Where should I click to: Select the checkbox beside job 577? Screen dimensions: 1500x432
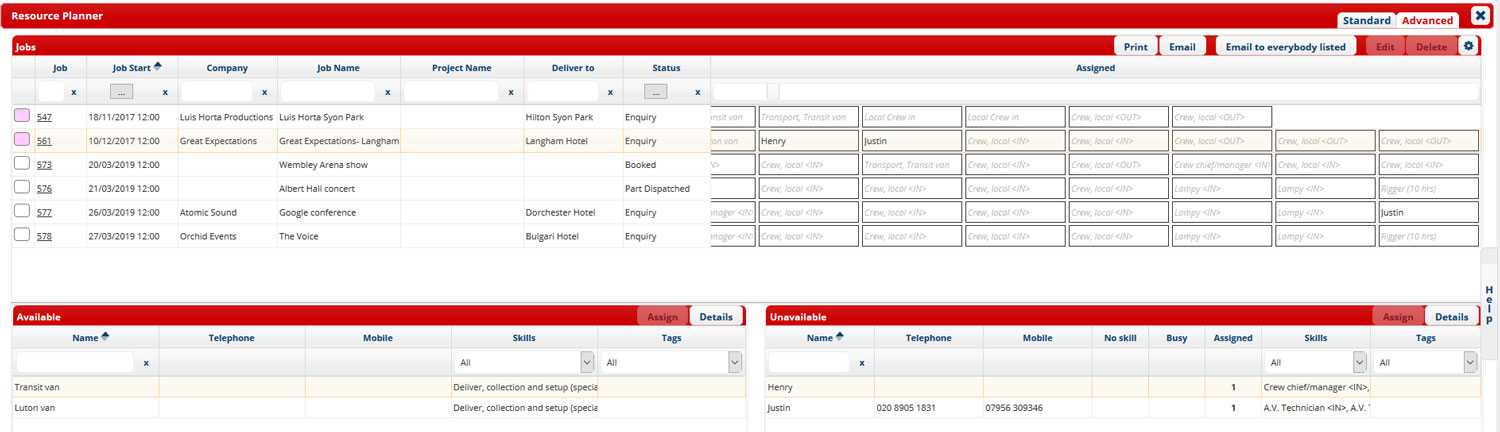22,212
